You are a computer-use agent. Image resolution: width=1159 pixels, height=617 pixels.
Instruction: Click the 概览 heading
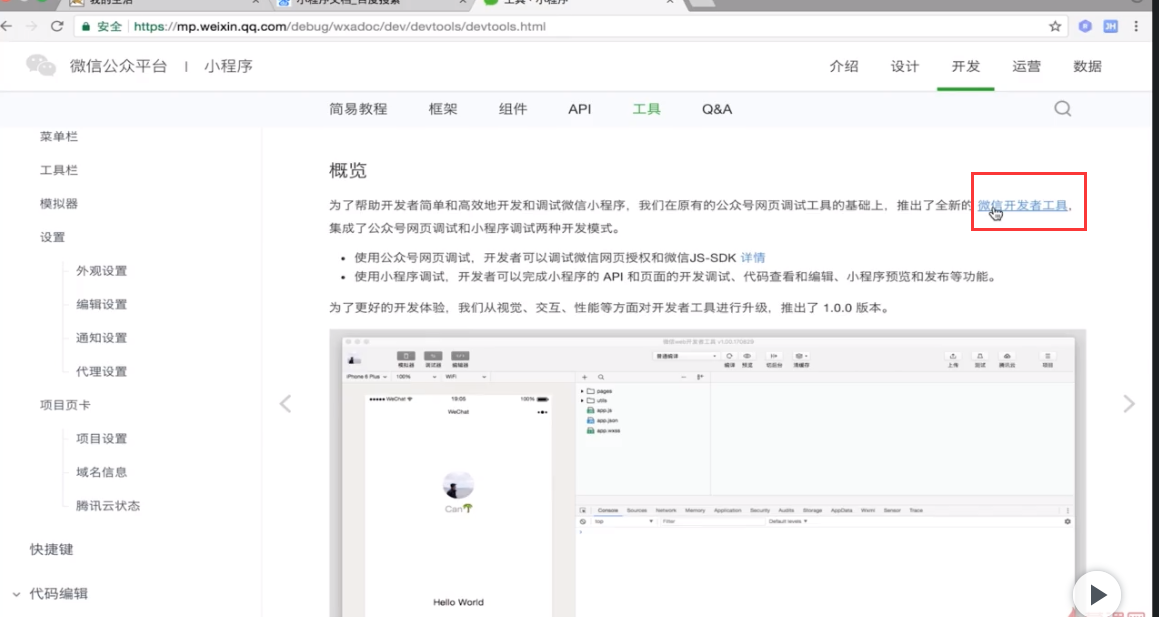pos(347,171)
